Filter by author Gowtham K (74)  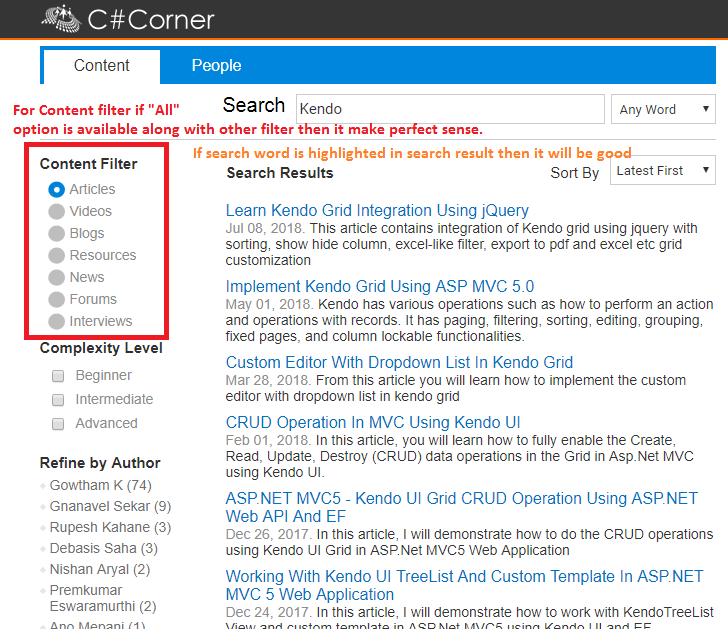[101, 485]
